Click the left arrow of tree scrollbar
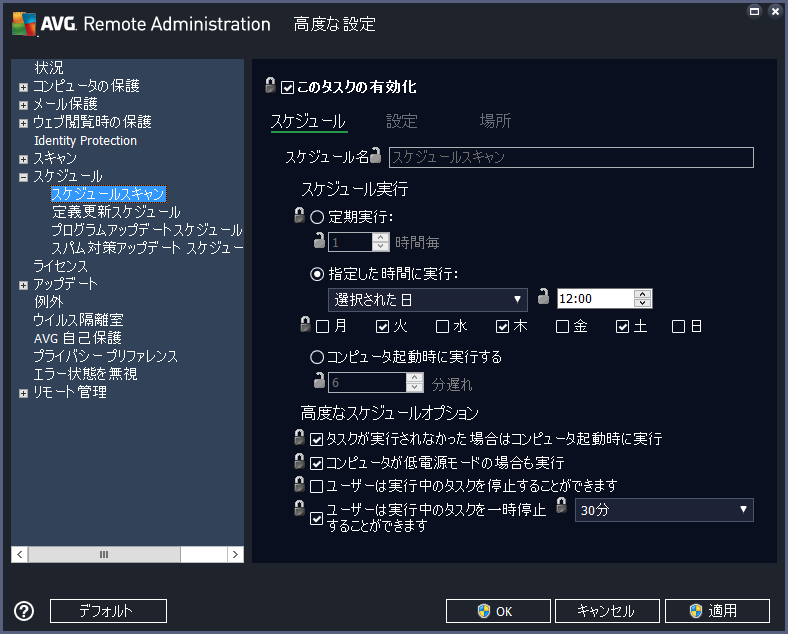 click(x=20, y=554)
